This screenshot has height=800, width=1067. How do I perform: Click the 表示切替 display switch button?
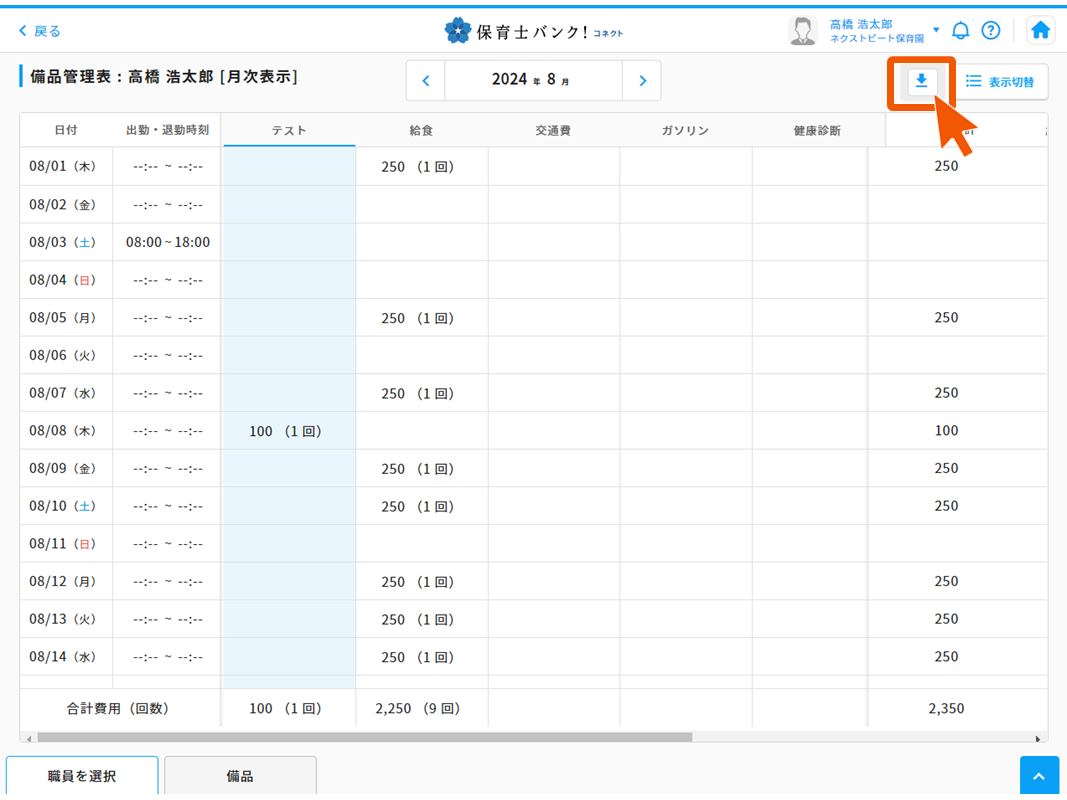[1000, 82]
